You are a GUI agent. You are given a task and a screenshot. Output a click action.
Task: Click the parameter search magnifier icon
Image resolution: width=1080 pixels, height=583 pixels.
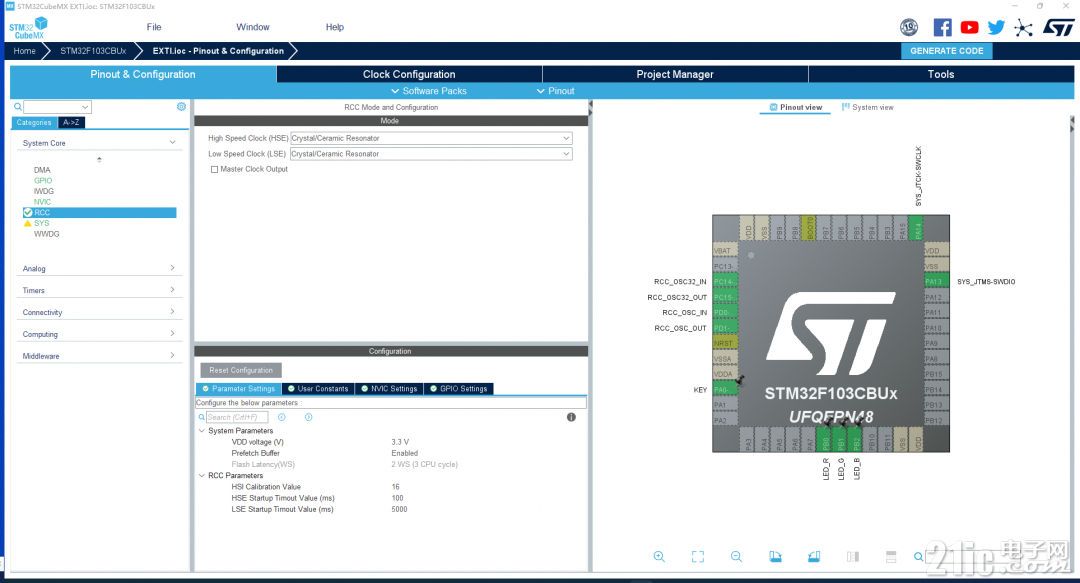pyautogui.click(x=202, y=417)
